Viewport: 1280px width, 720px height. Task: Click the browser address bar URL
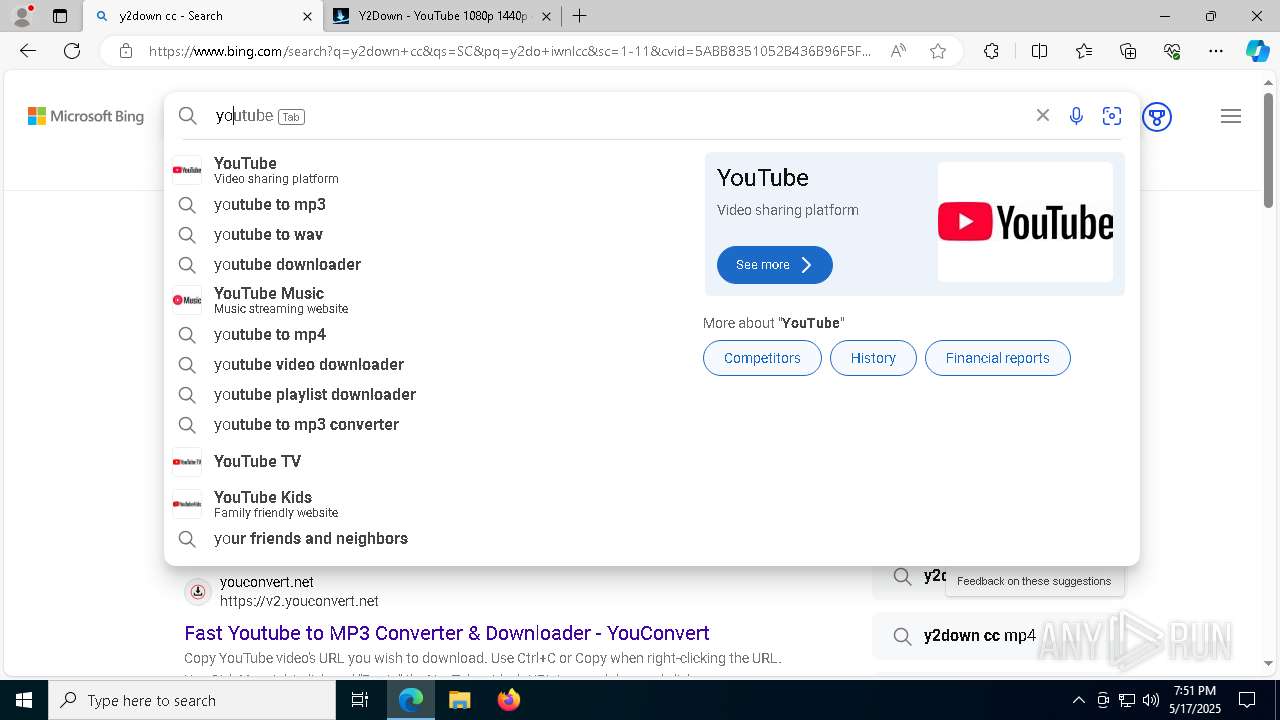click(510, 51)
